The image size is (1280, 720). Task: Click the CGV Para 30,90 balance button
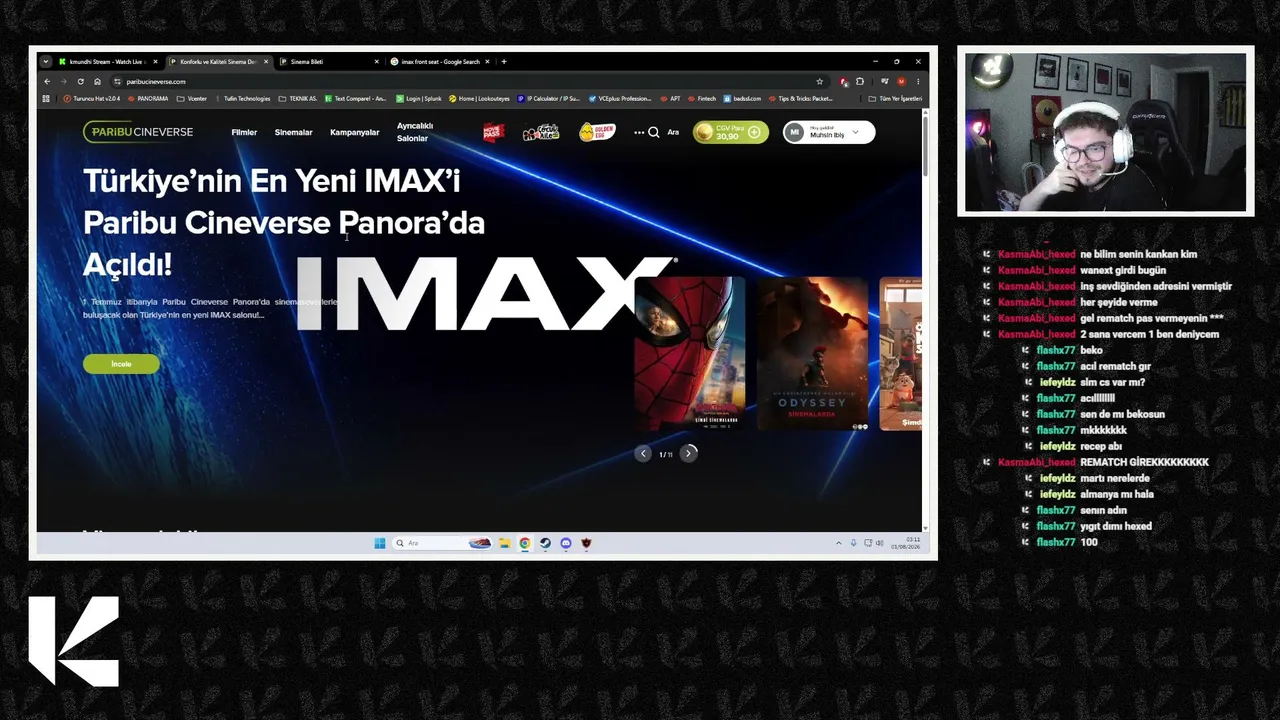731,132
